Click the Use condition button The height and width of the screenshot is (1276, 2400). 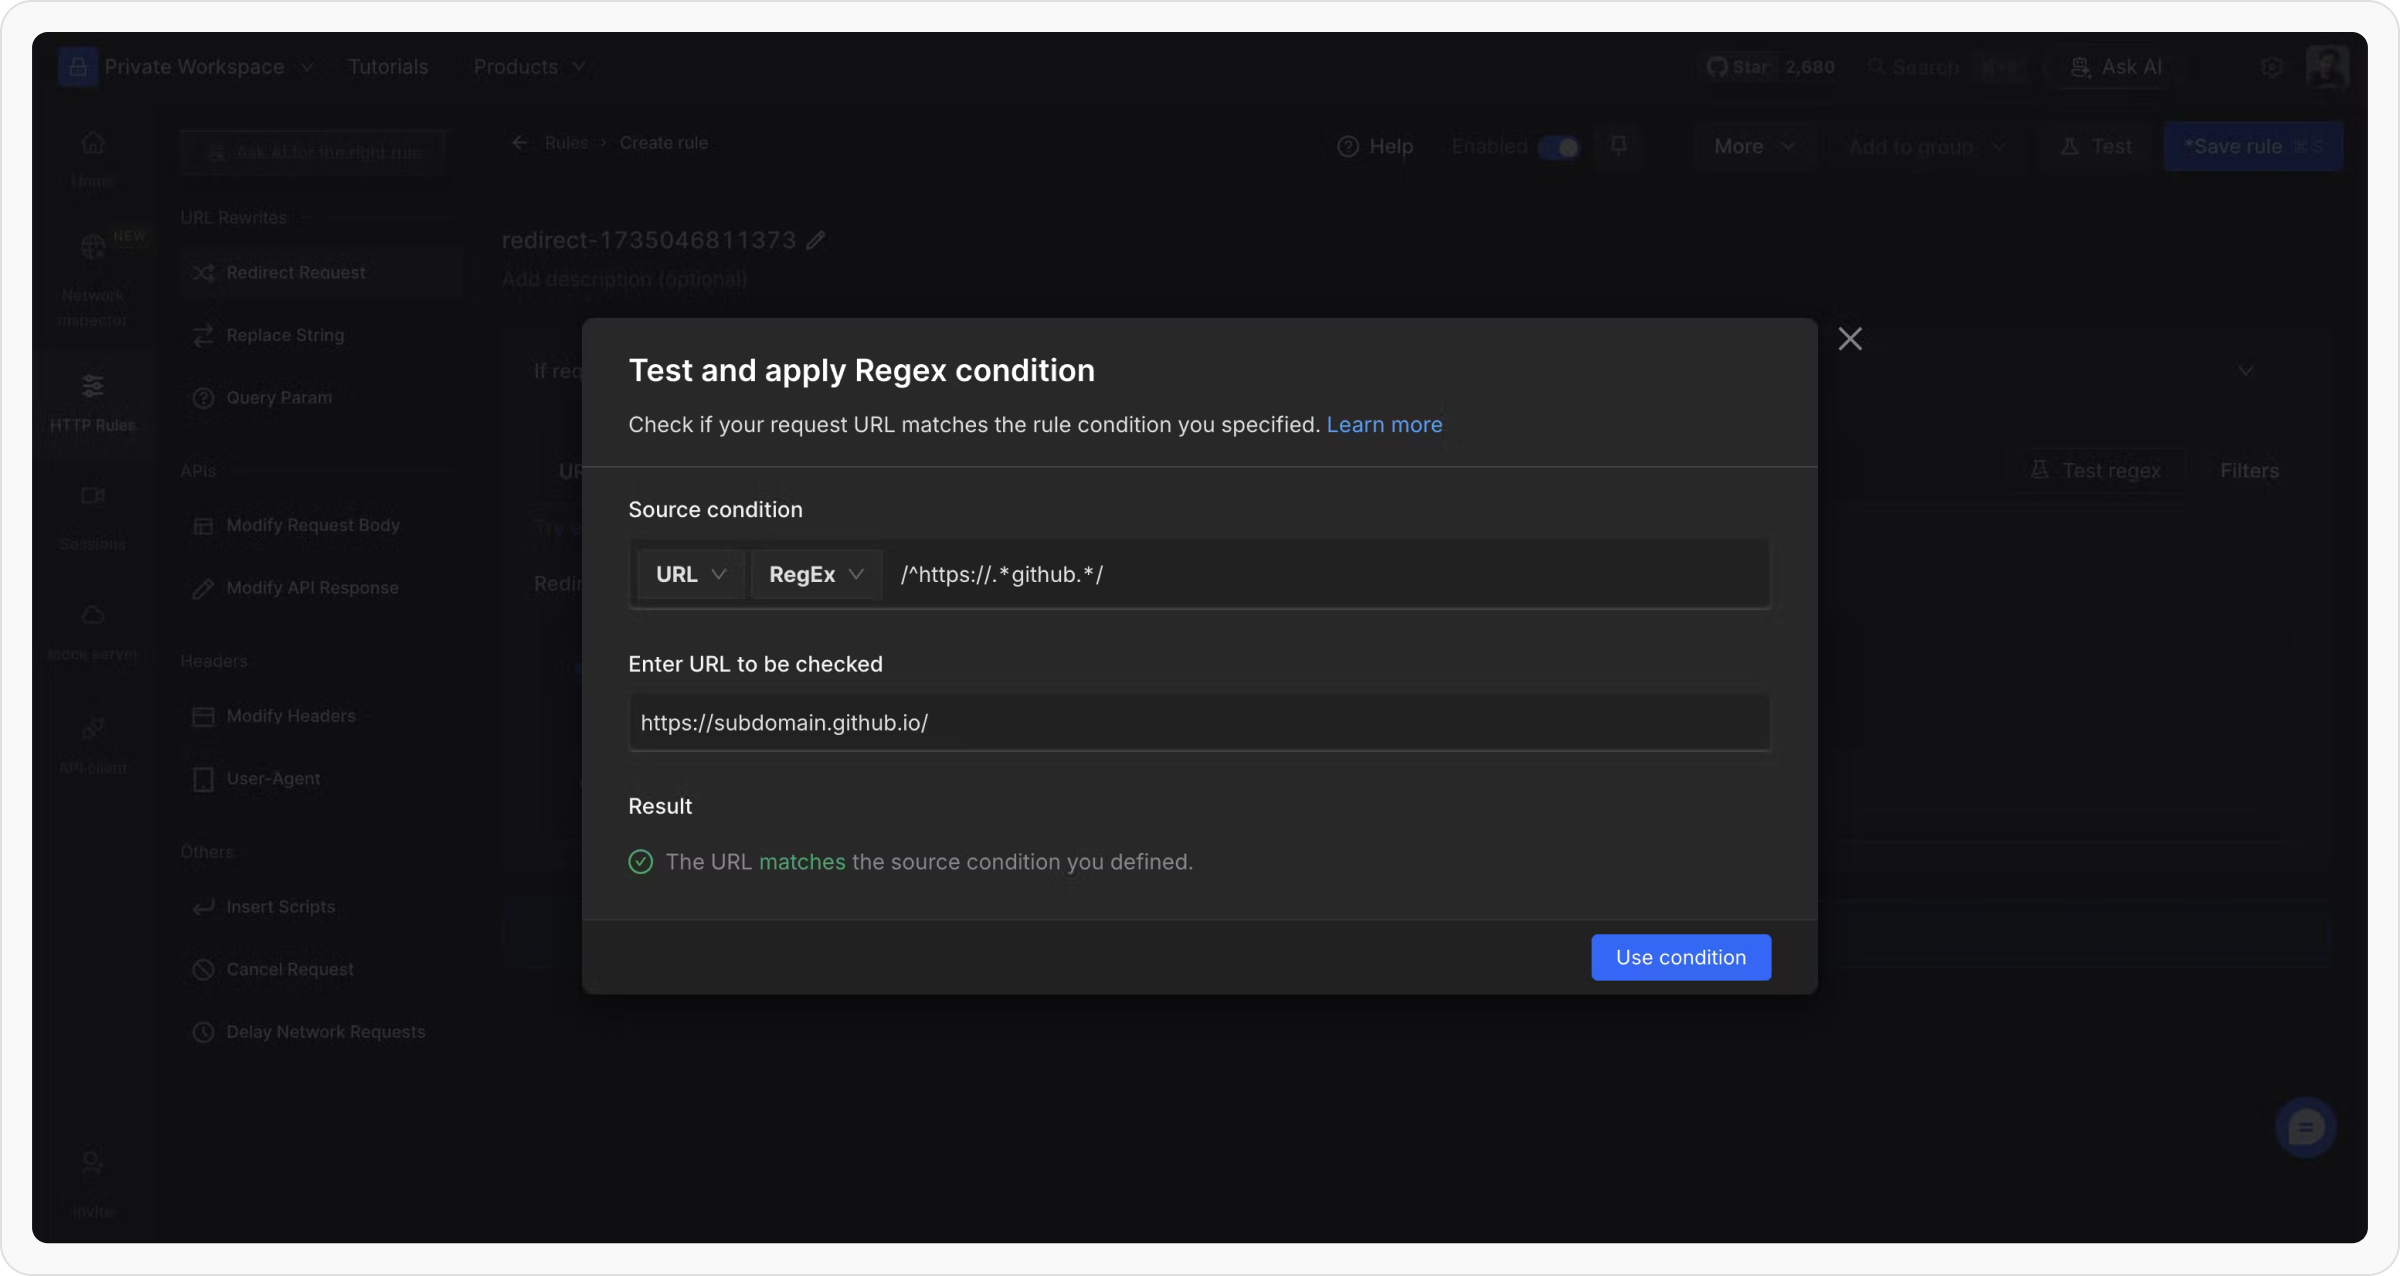click(1680, 957)
